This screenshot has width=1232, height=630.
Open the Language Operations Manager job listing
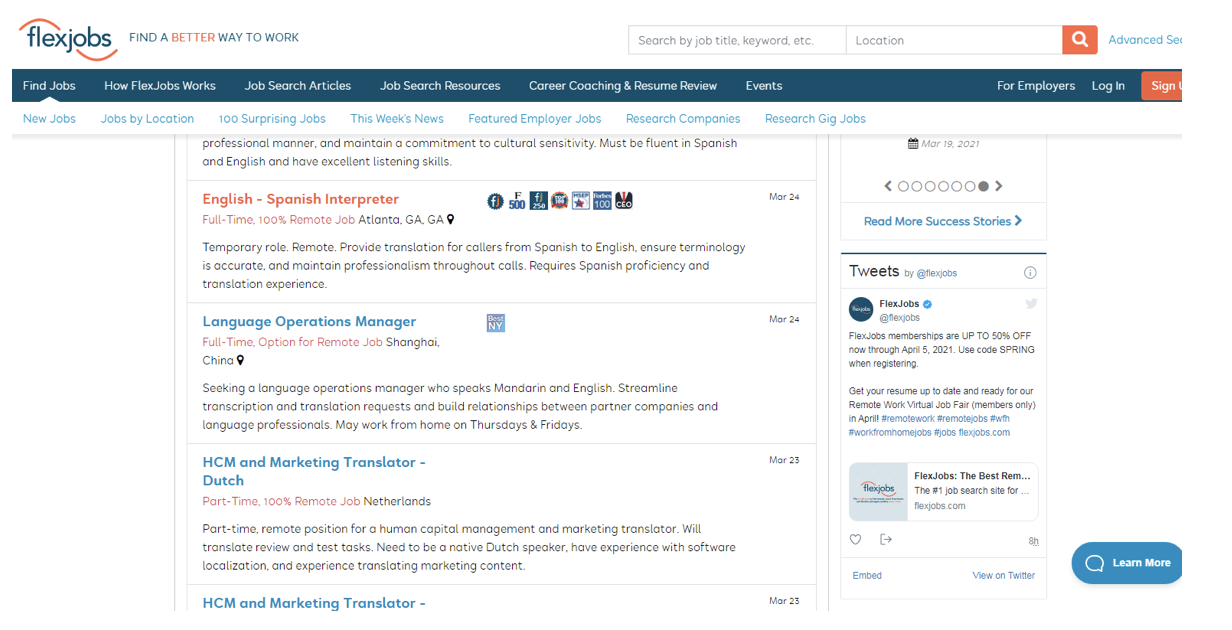[309, 321]
